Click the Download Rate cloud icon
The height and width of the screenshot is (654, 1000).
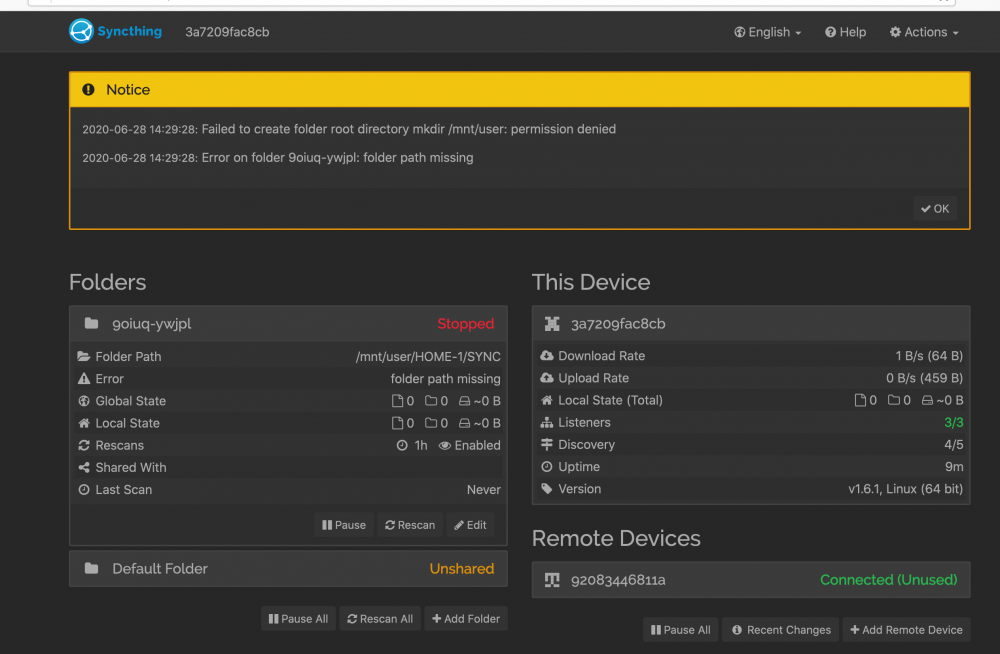pos(547,355)
